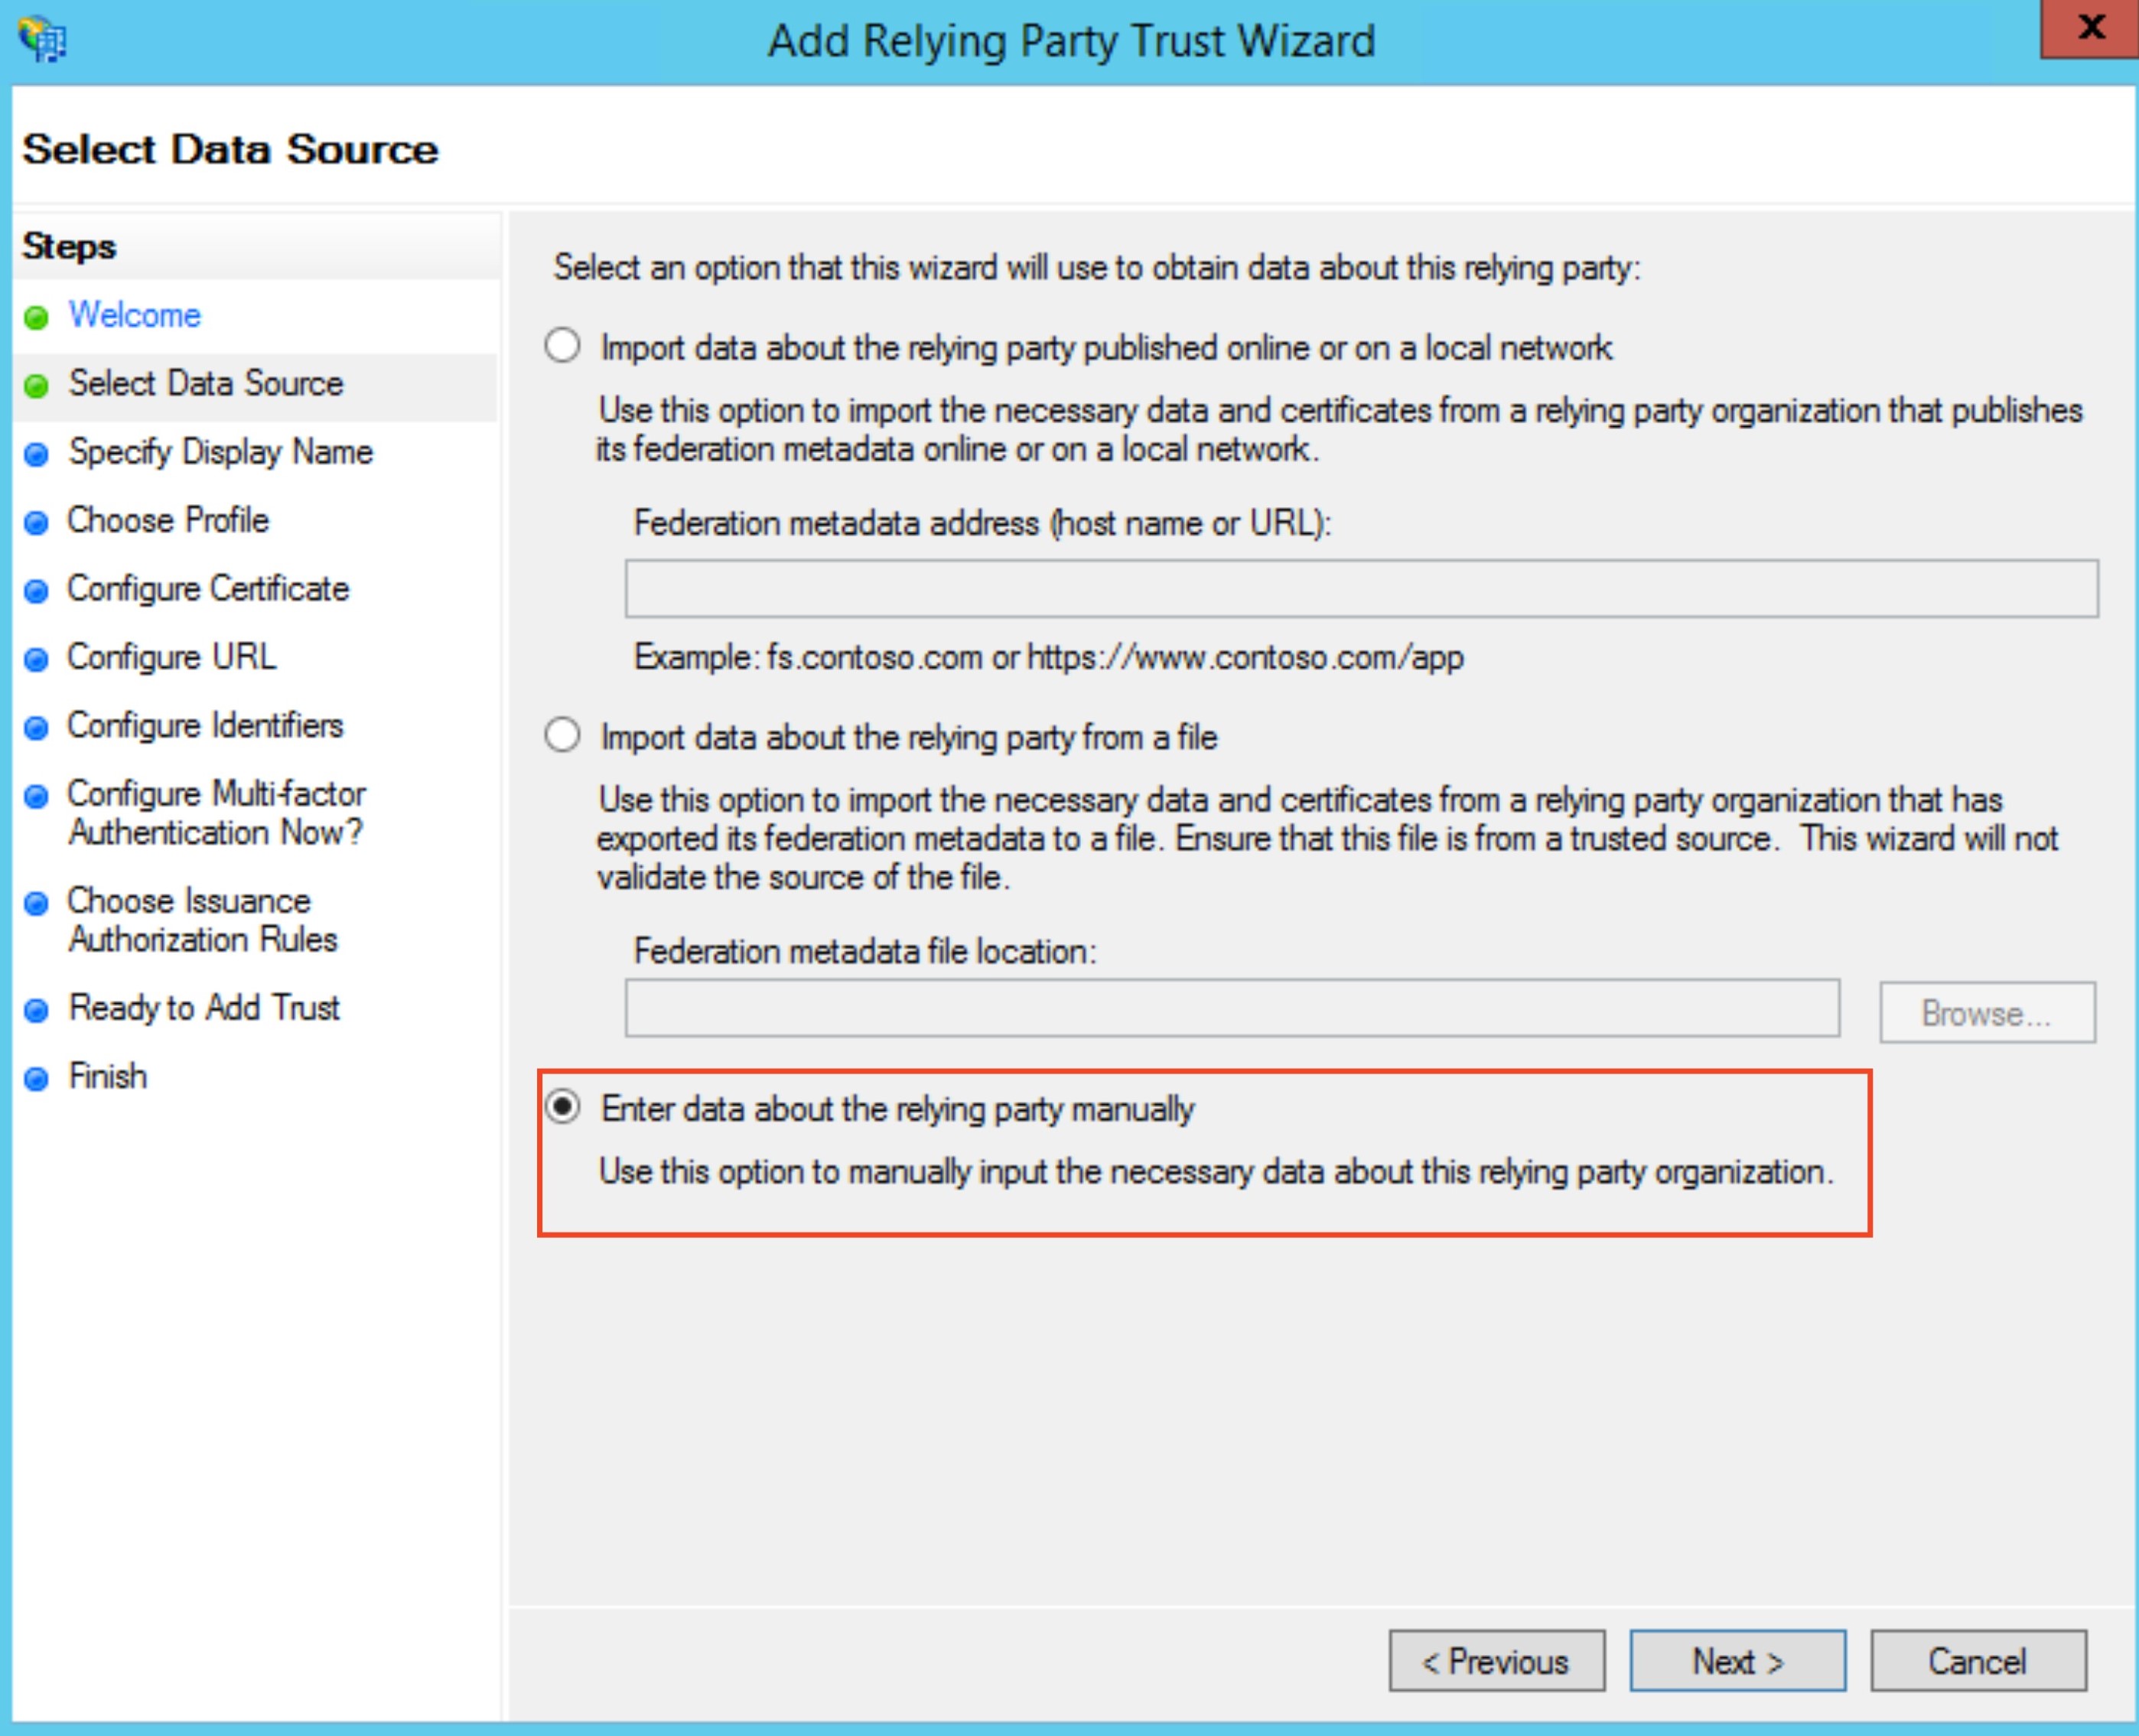Viewport: 2139px width, 1736px height.
Task: Go back with the Previous button
Action: coord(1496,1661)
